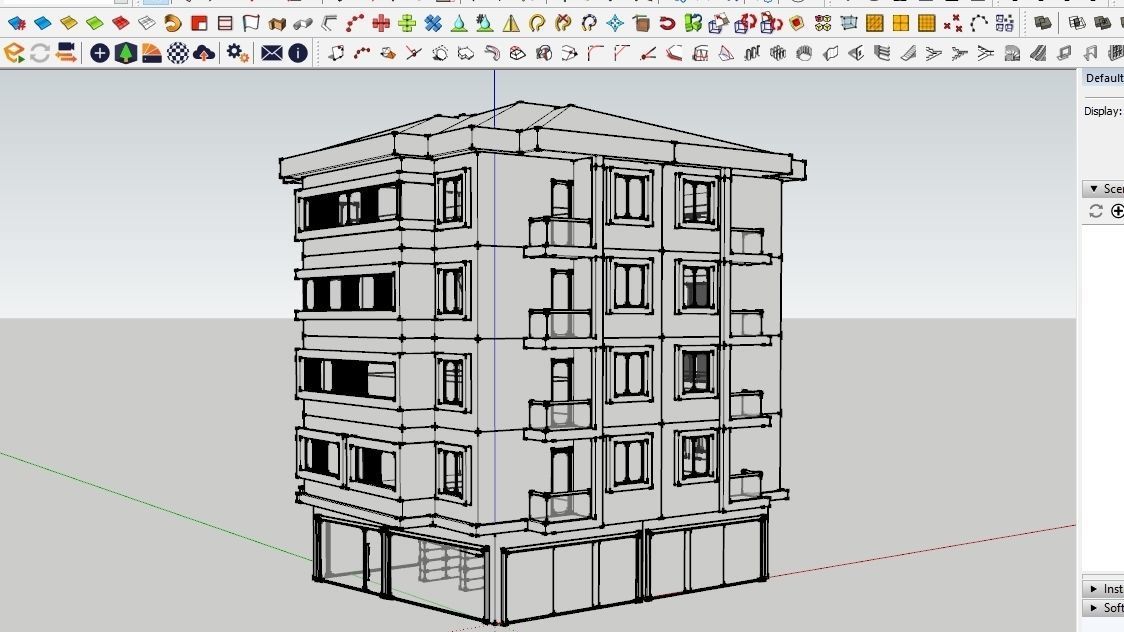Open the Default tray tab
The width and height of the screenshot is (1124, 632).
tap(1102, 78)
